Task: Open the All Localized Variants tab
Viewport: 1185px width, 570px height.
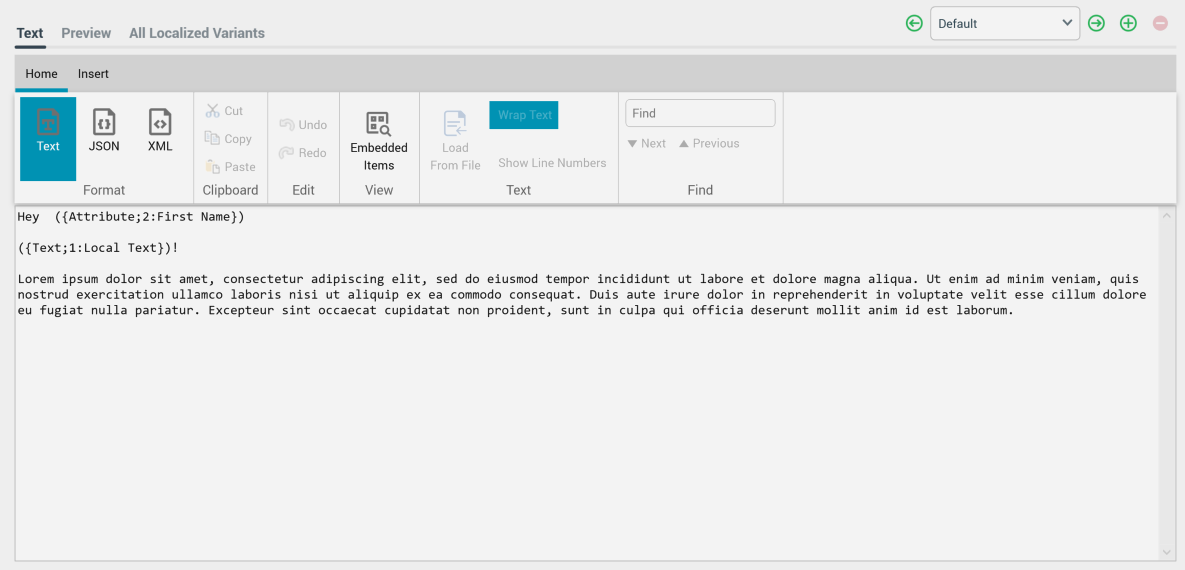Action: click(x=197, y=33)
